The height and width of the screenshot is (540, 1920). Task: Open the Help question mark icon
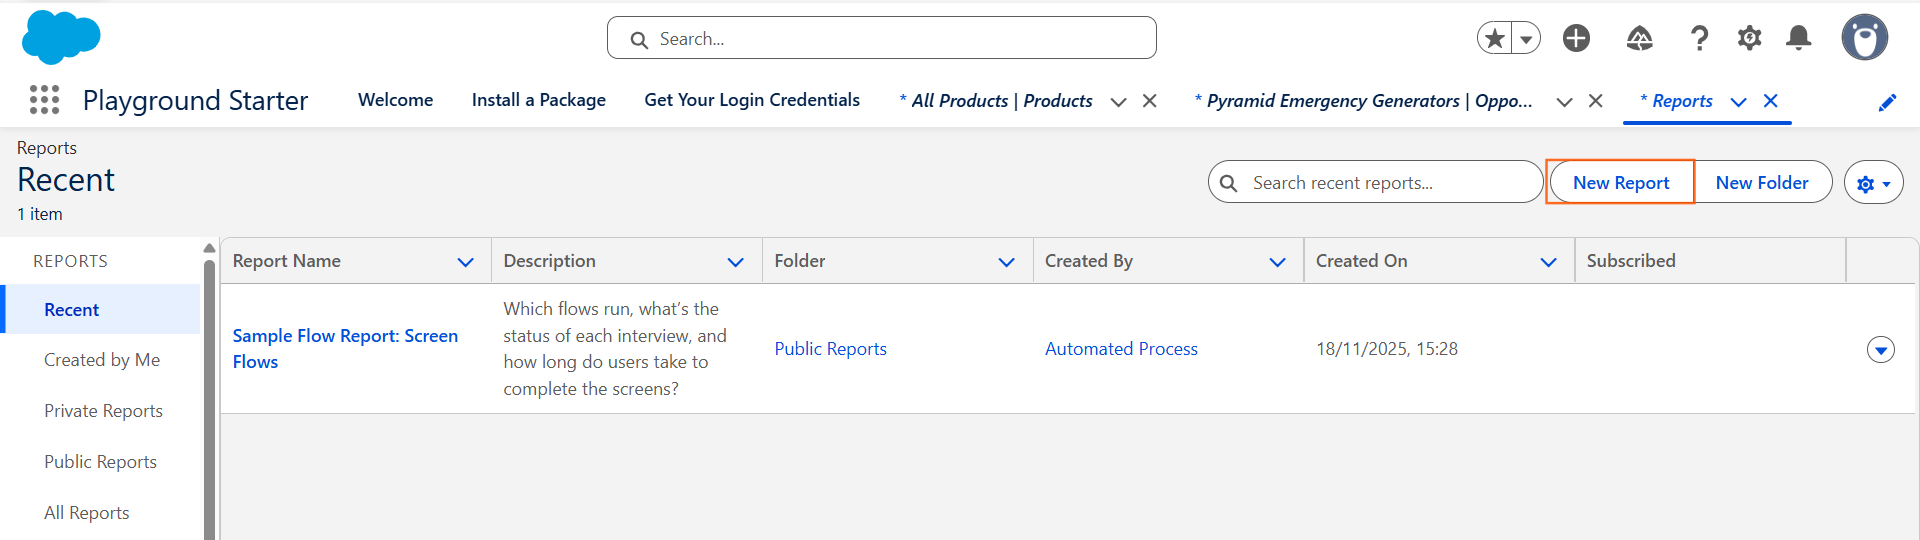pos(1699,38)
